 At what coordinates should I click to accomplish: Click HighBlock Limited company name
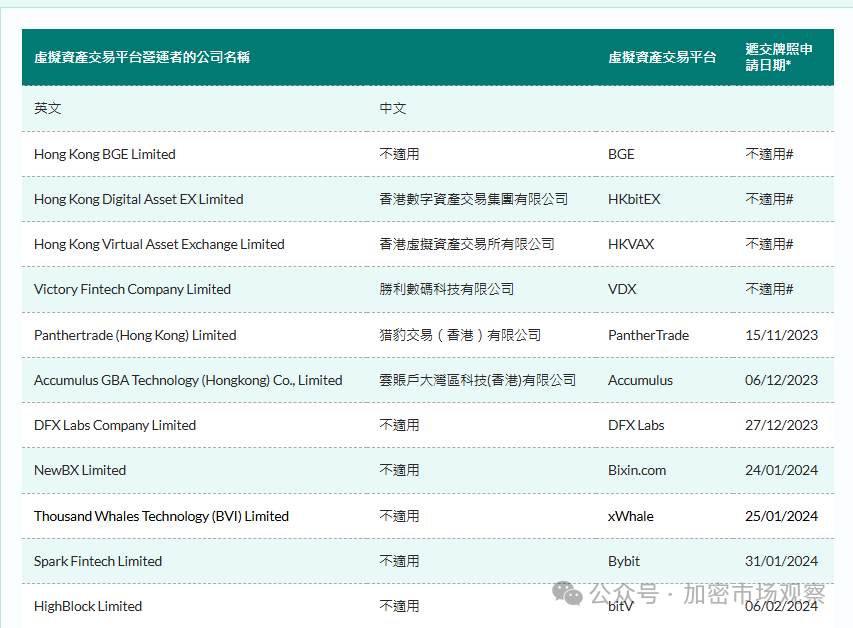click(x=88, y=606)
